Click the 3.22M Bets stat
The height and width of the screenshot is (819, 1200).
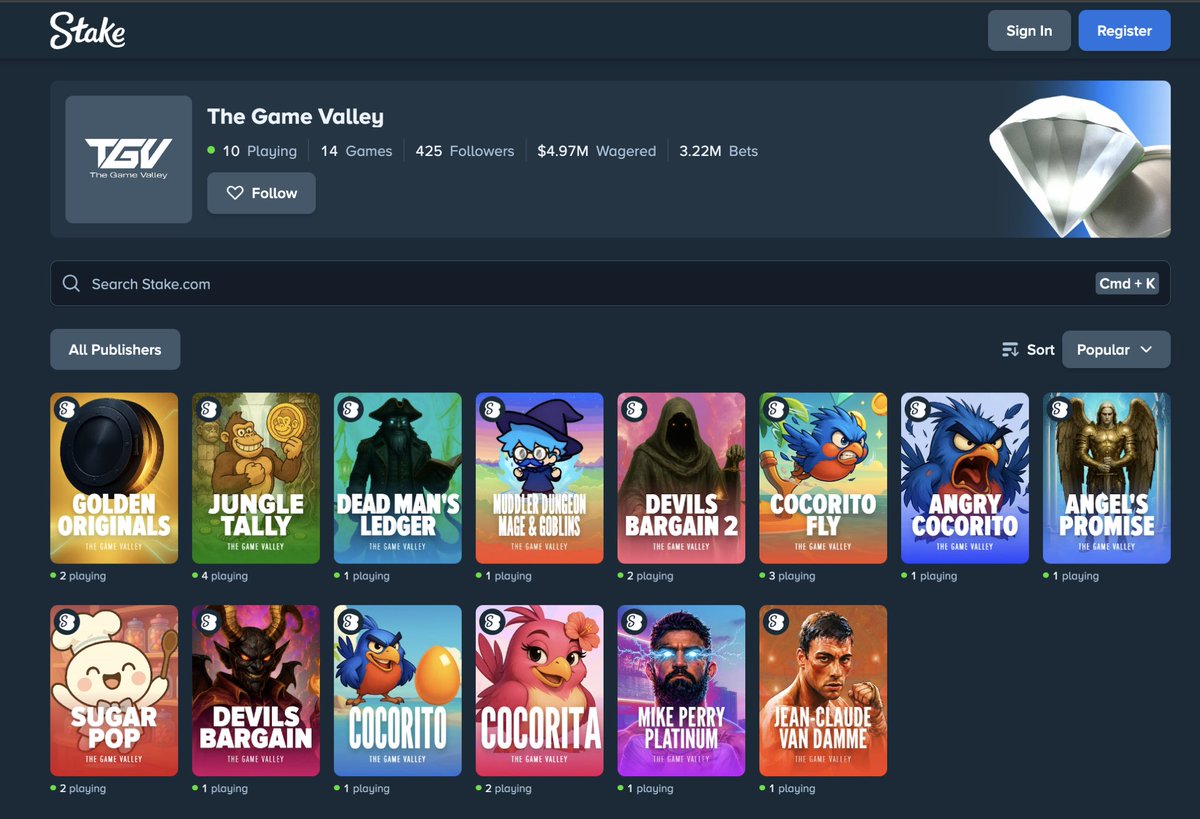(x=719, y=151)
